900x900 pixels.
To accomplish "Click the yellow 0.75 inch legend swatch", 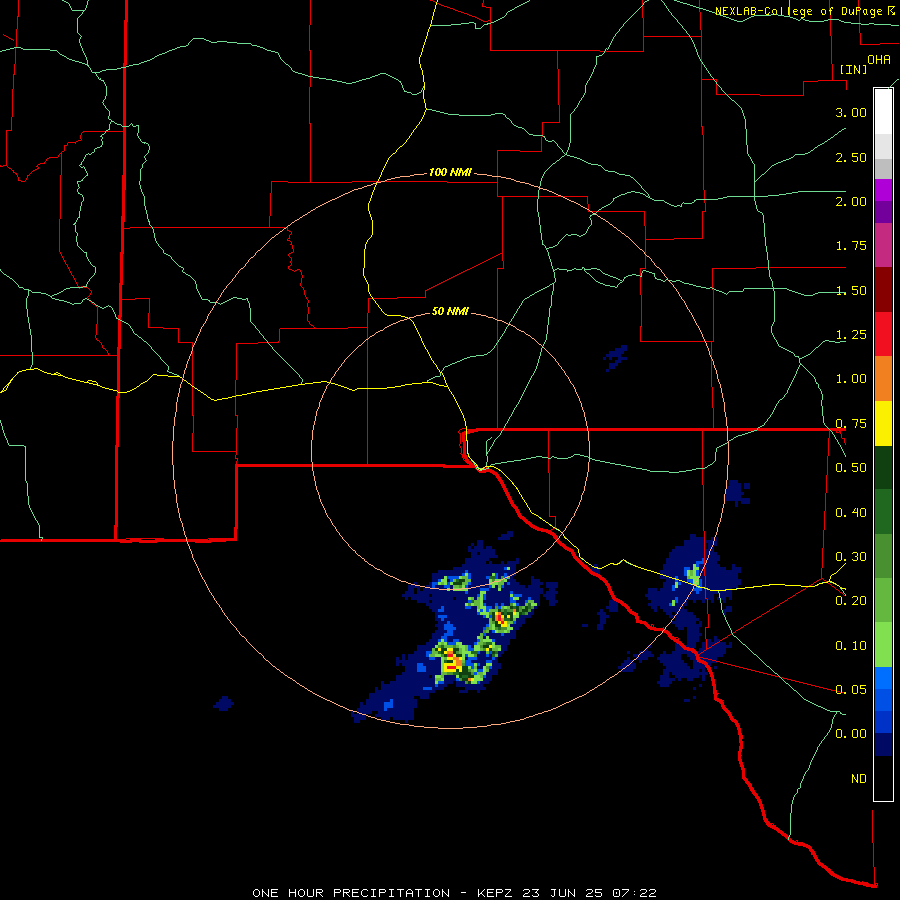I will [883, 424].
